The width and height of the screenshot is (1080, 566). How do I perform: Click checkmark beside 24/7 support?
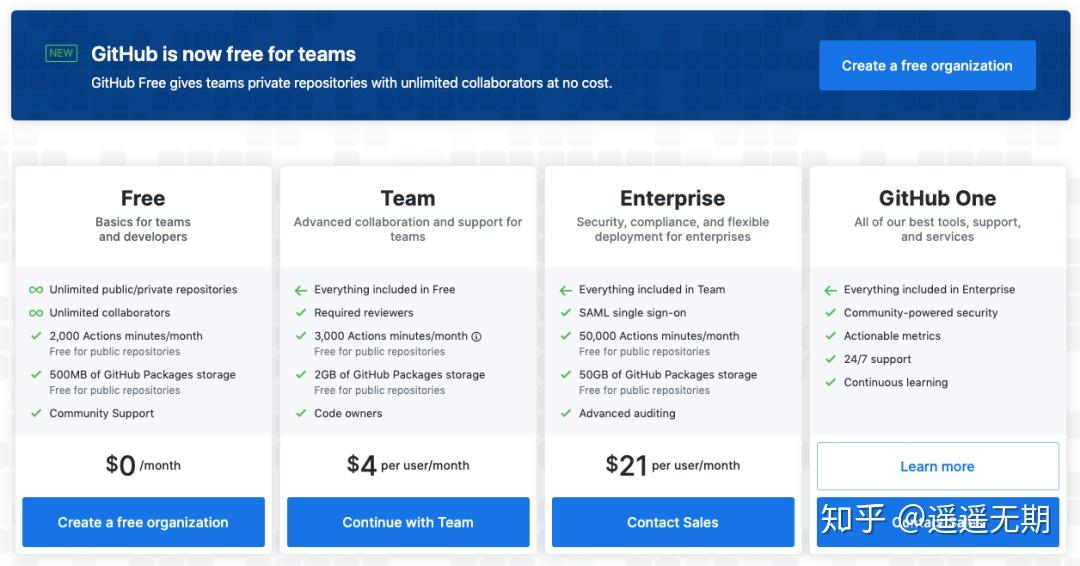[x=830, y=359]
